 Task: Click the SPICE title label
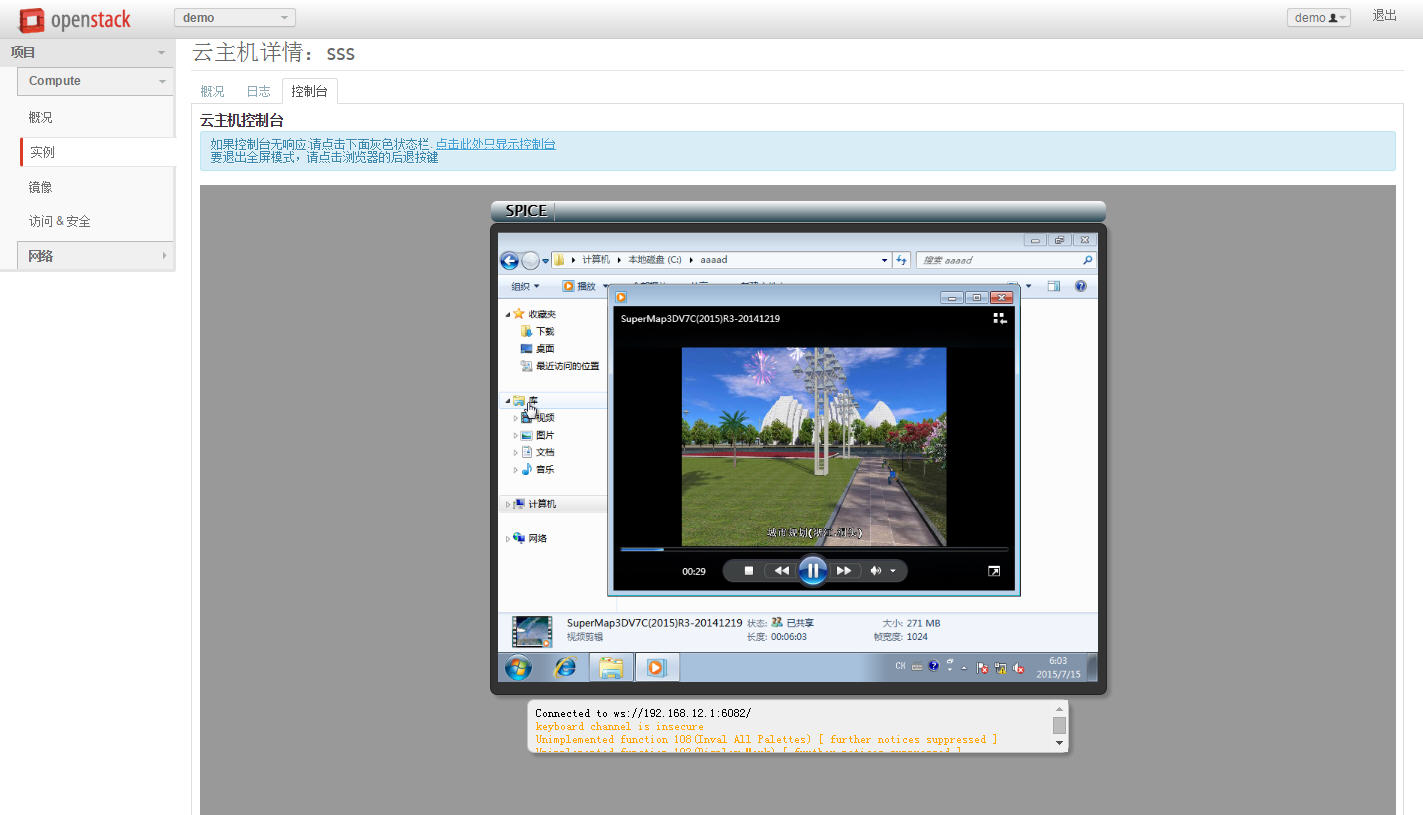[x=526, y=211]
